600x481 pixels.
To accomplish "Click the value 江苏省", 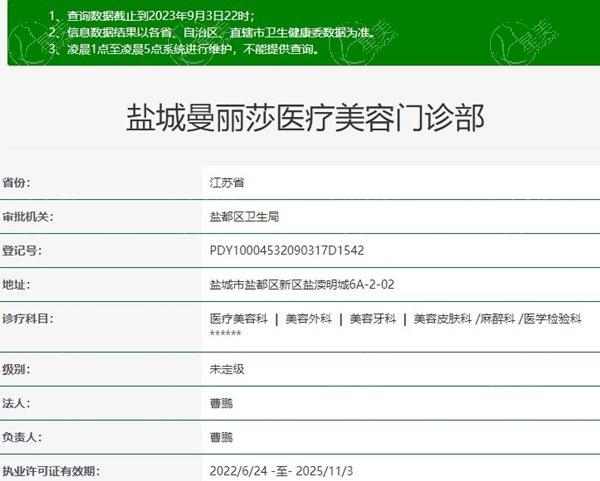I will (x=227, y=183).
